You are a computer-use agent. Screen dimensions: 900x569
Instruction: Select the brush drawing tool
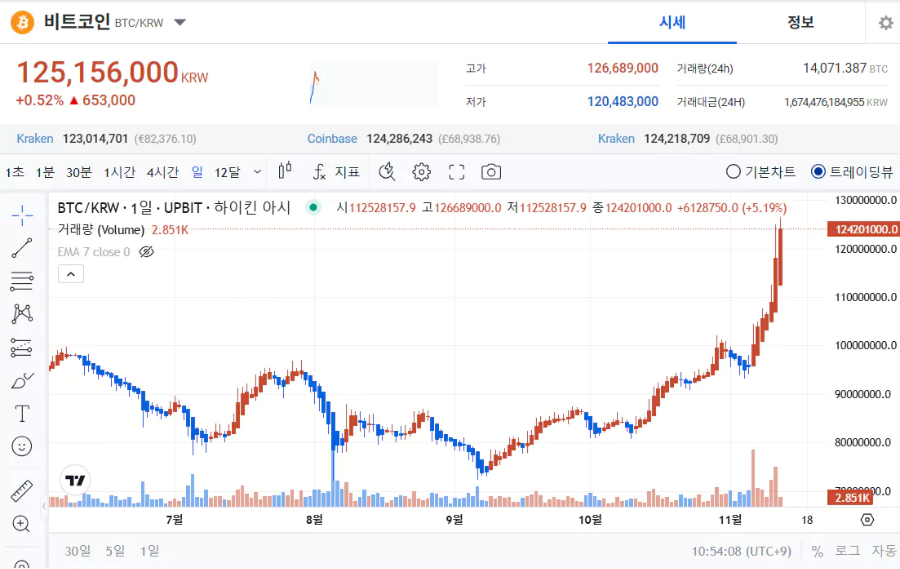point(22,380)
